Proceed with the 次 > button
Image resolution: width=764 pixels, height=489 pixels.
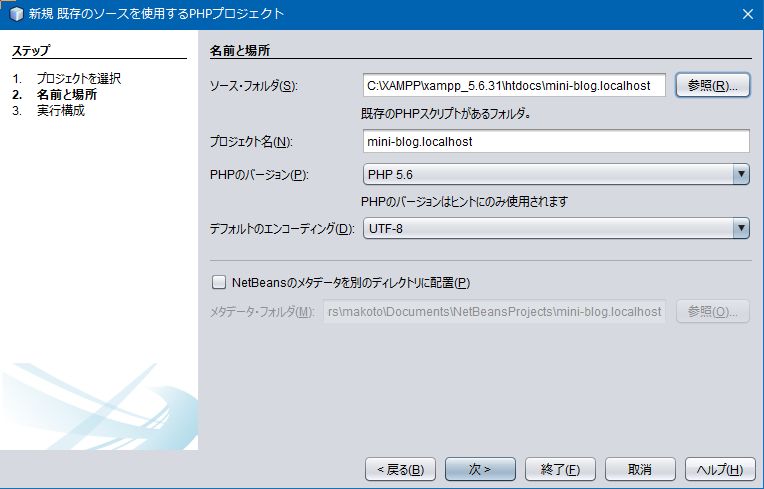point(480,470)
